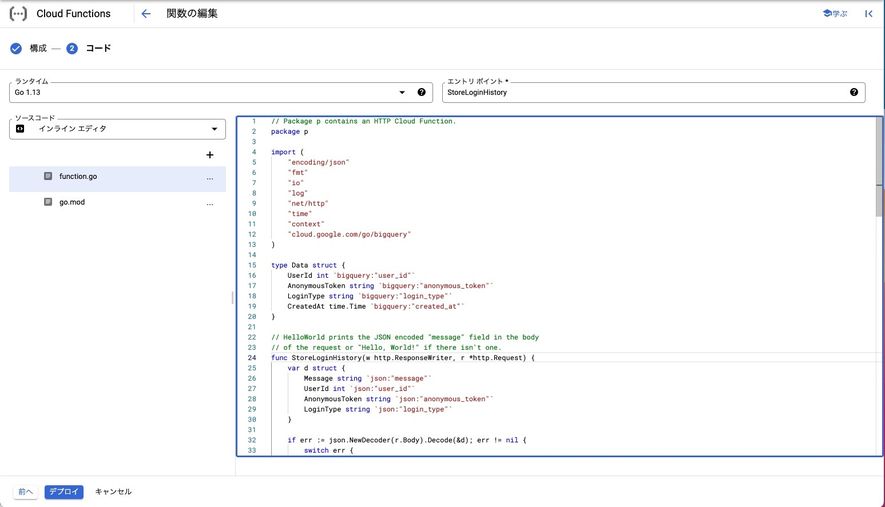Click the "switch err {" line
Viewport: 885px width, 507px height.
click(328, 451)
